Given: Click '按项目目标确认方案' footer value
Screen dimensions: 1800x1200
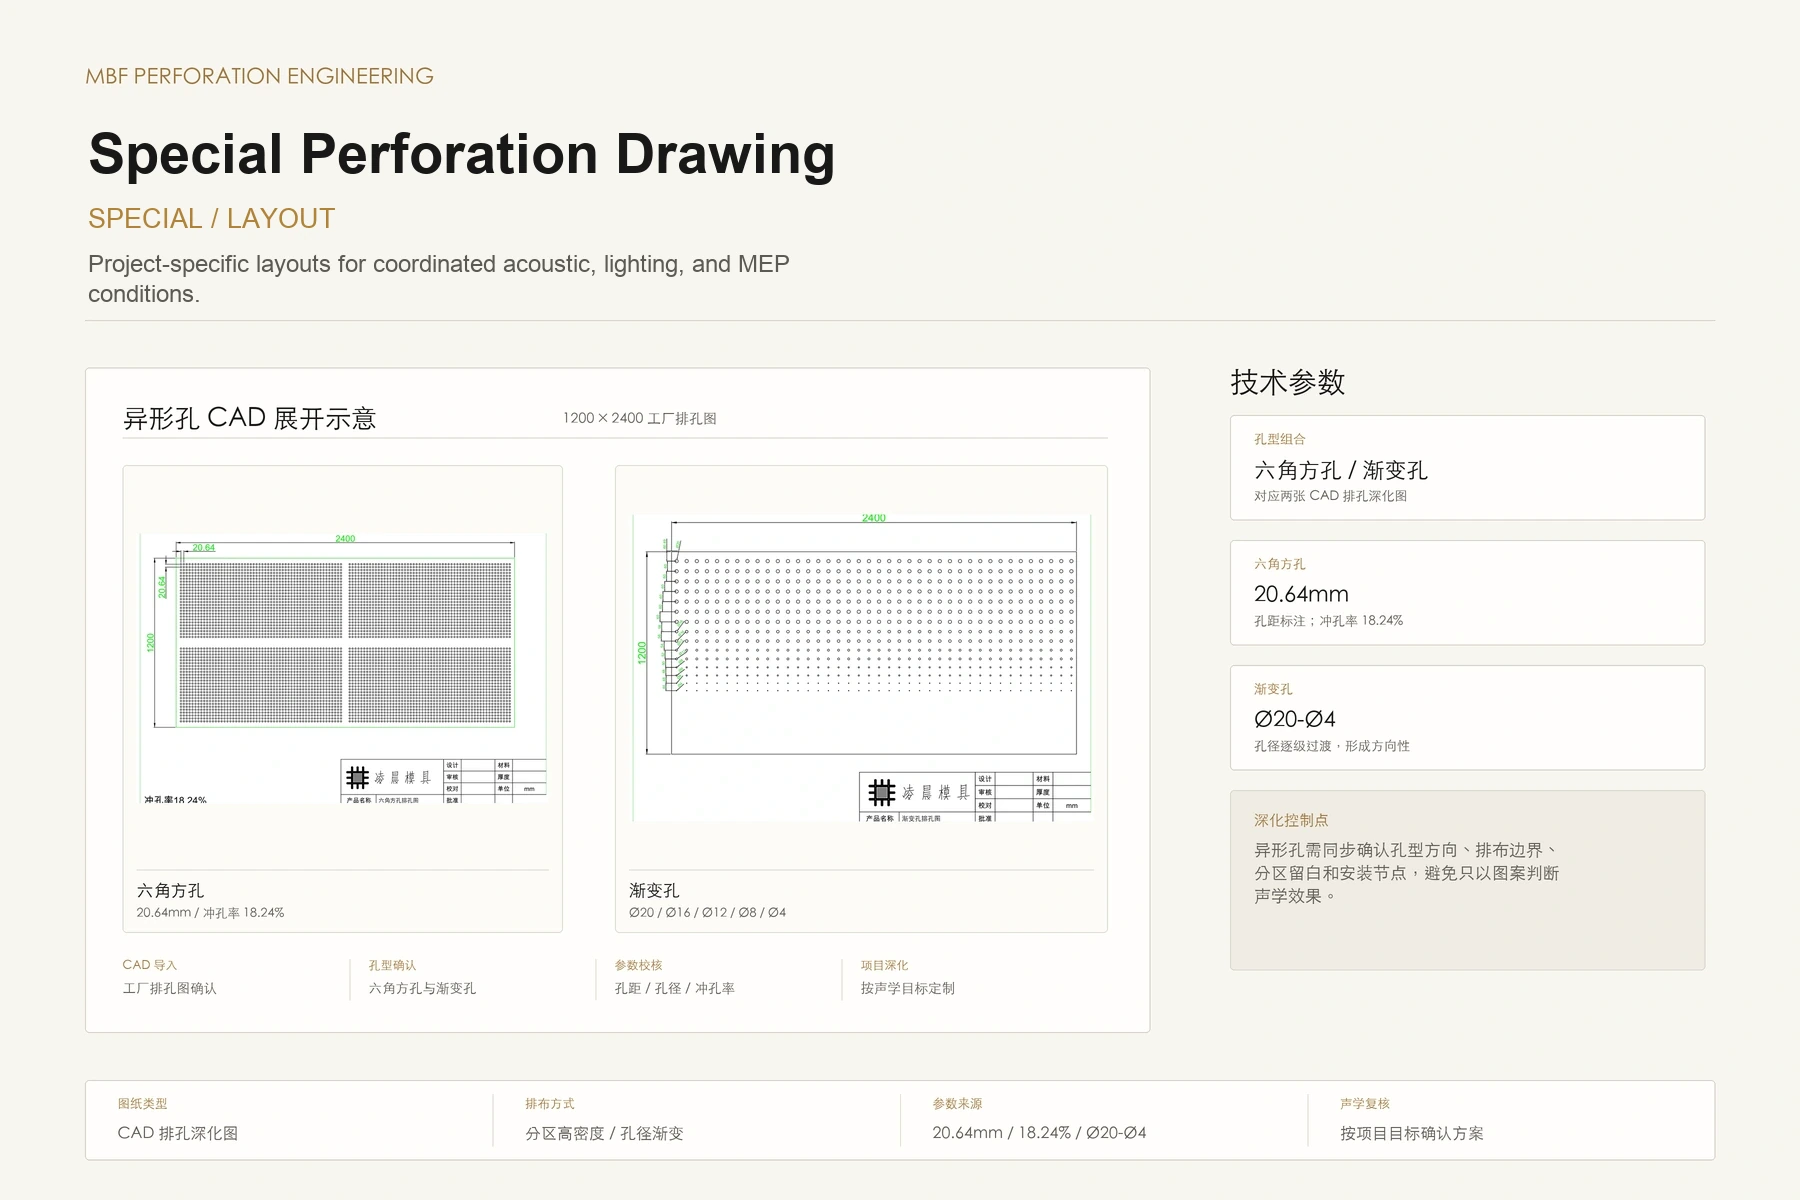Looking at the screenshot, I should tap(1412, 1133).
